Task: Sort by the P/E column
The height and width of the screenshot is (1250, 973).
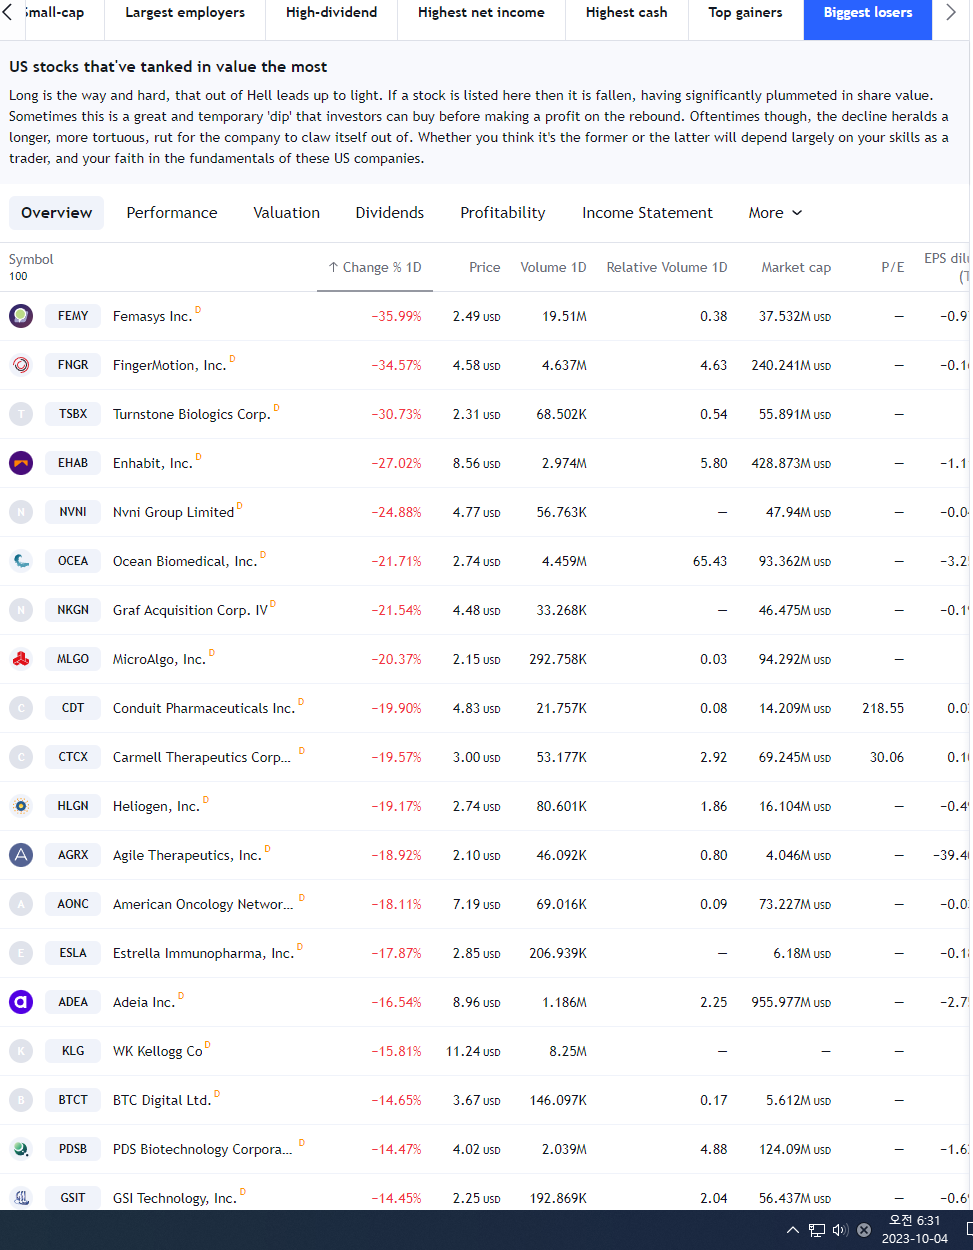Action: (893, 267)
